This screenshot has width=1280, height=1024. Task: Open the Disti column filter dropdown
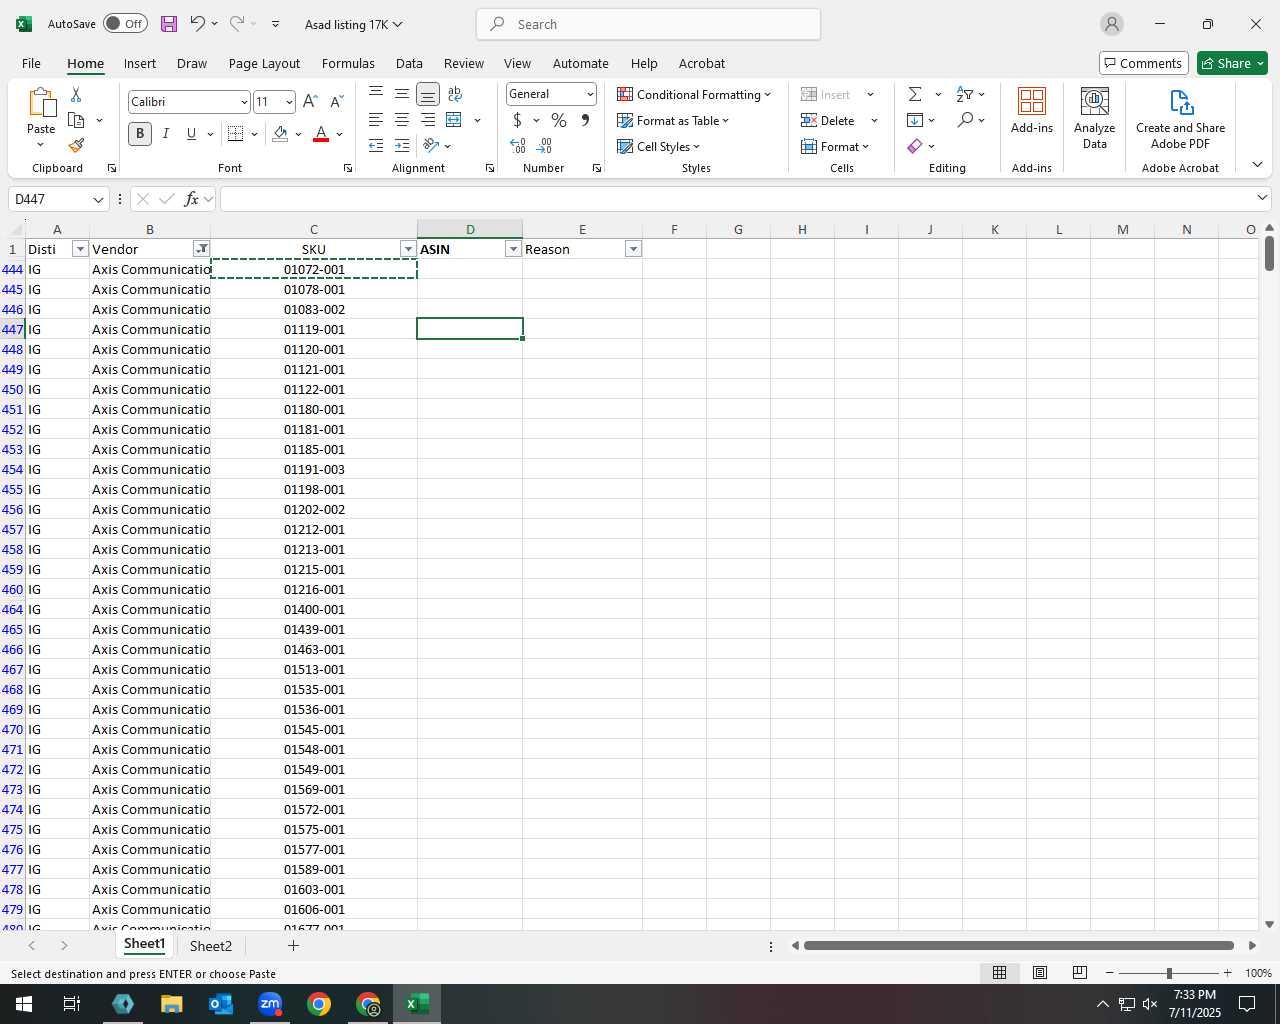tap(80, 249)
